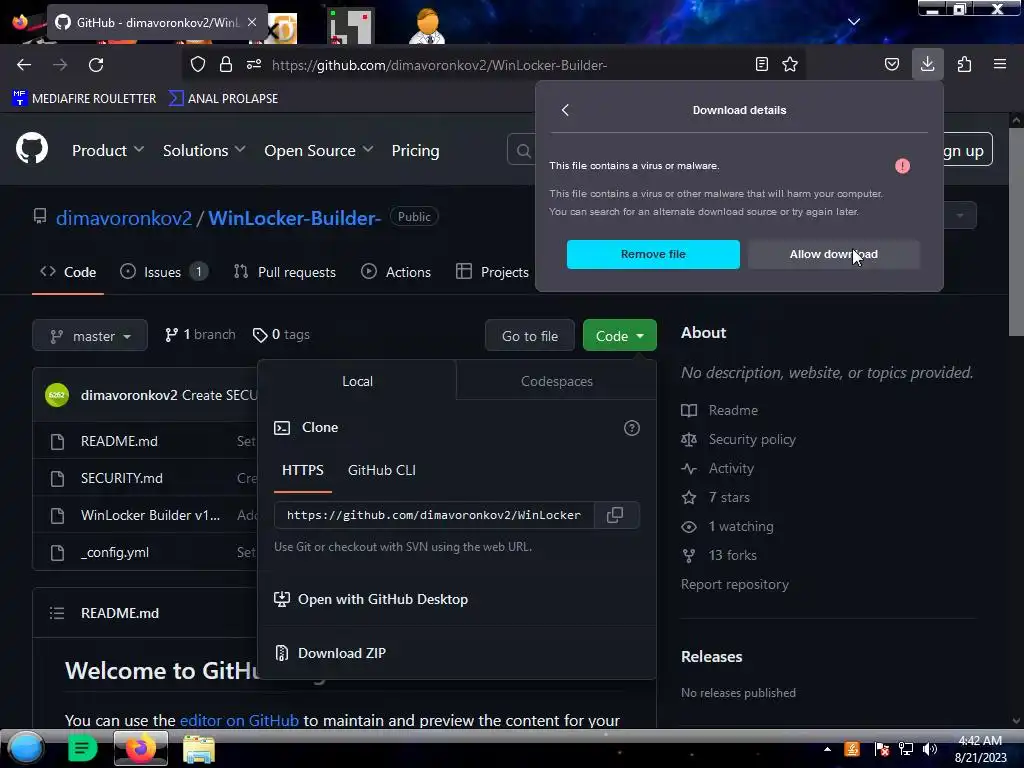The width and height of the screenshot is (1024, 768).
Task: Open the README.md file row
Action: [x=119, y=441]
